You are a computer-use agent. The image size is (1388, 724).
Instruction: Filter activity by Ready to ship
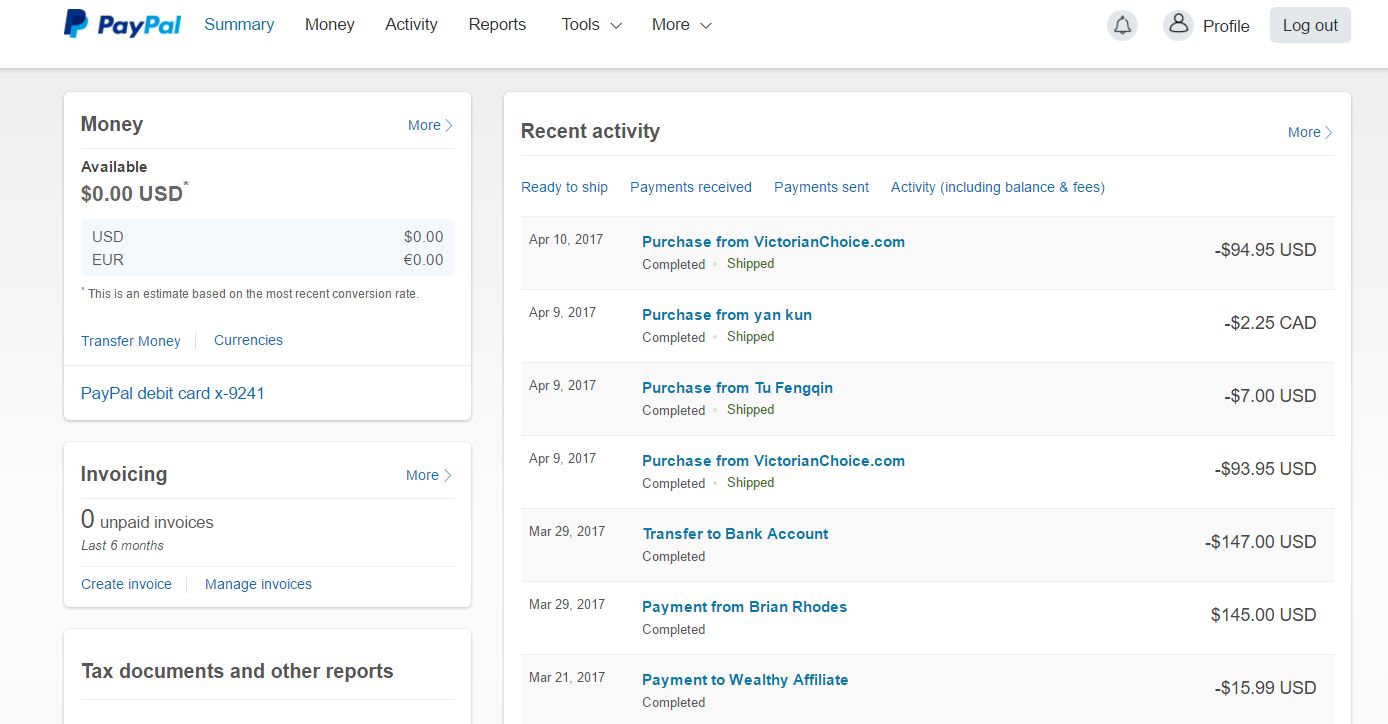(564, 187)
